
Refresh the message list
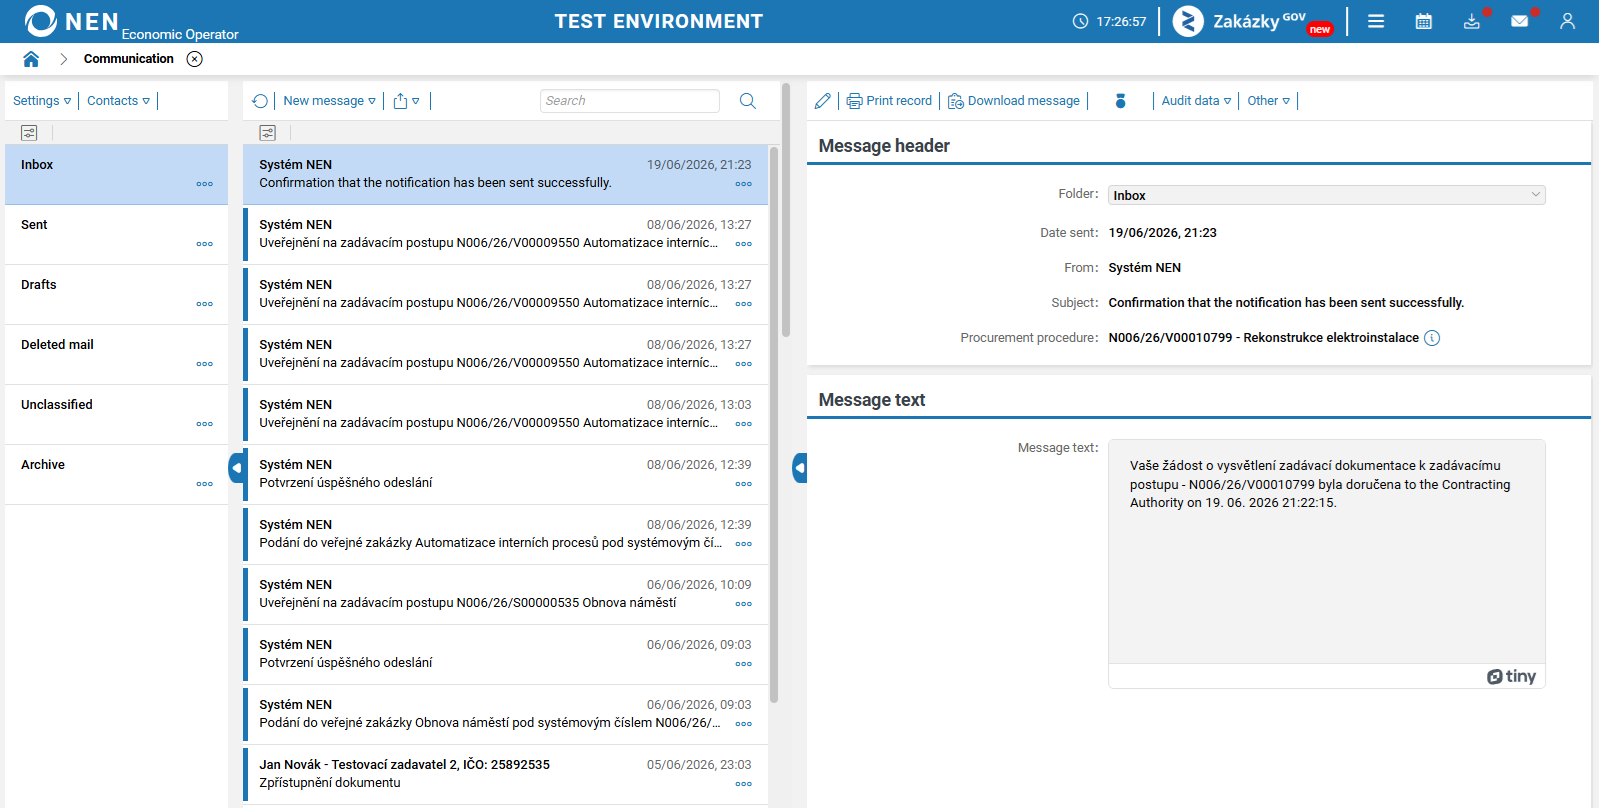click(260, 101)
